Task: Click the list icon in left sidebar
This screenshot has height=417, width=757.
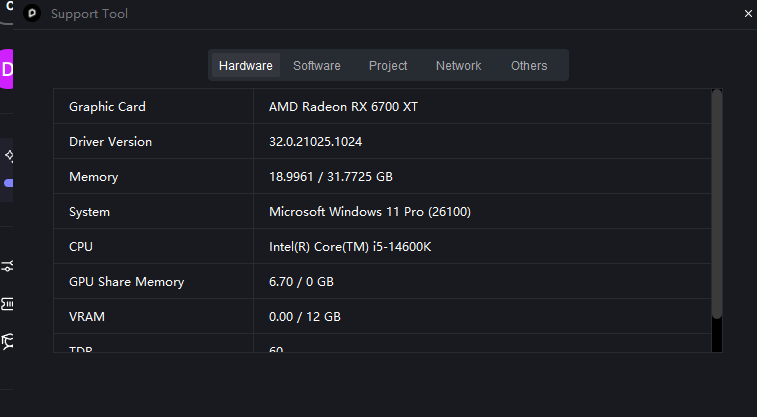Action: click(8, 303)
